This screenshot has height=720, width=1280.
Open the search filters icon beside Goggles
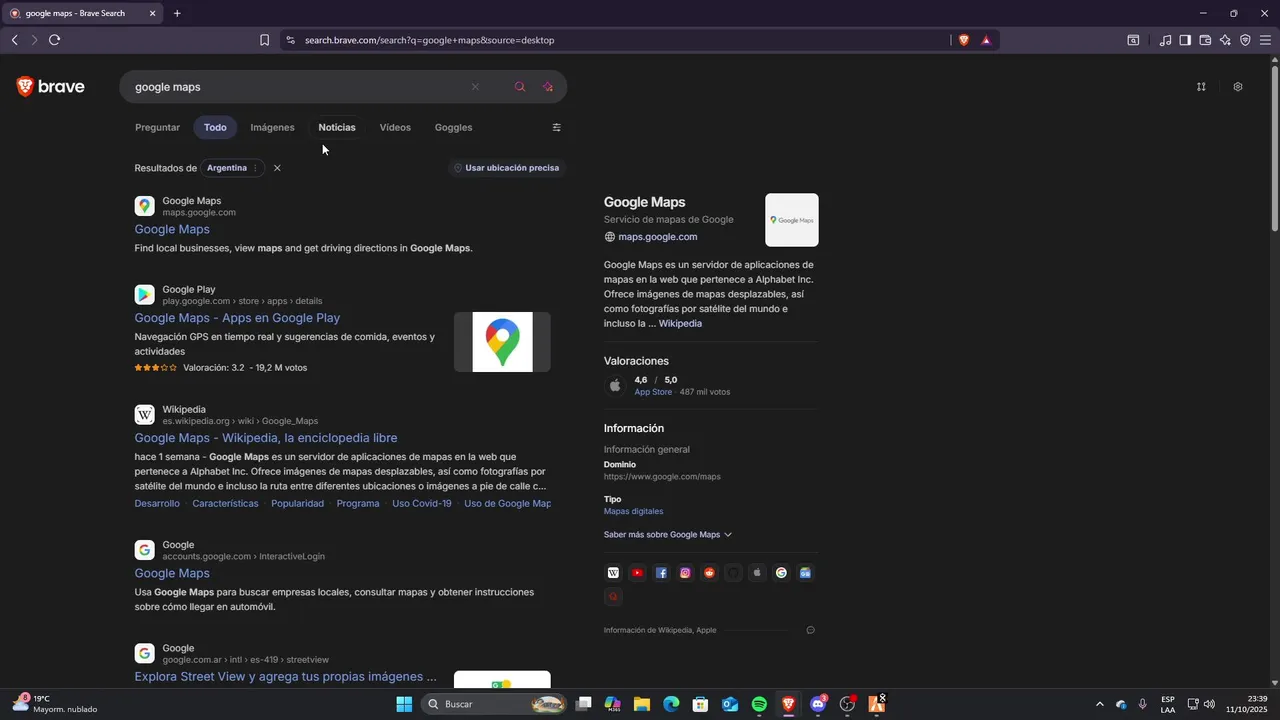click(557, 127)
